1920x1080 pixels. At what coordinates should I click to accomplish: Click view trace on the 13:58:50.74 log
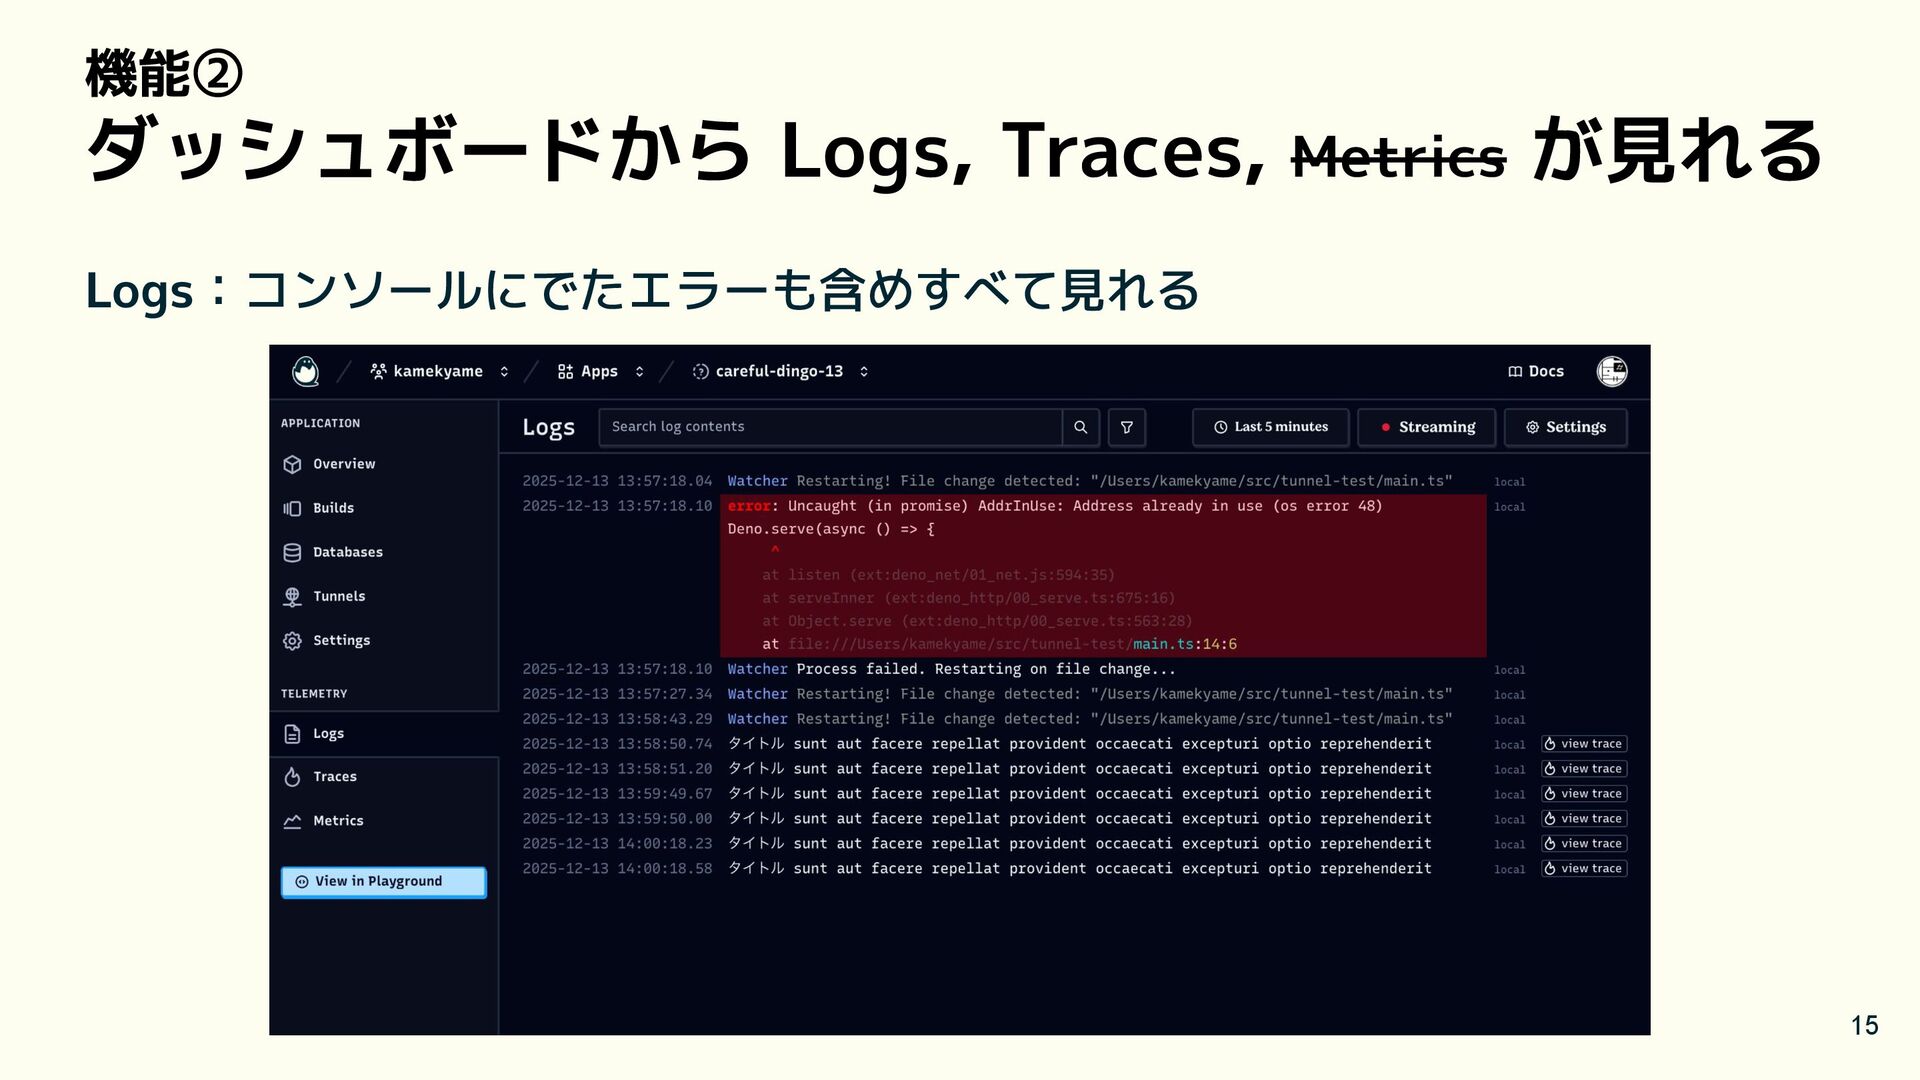pyautogui.click(x=1583, y=744)
